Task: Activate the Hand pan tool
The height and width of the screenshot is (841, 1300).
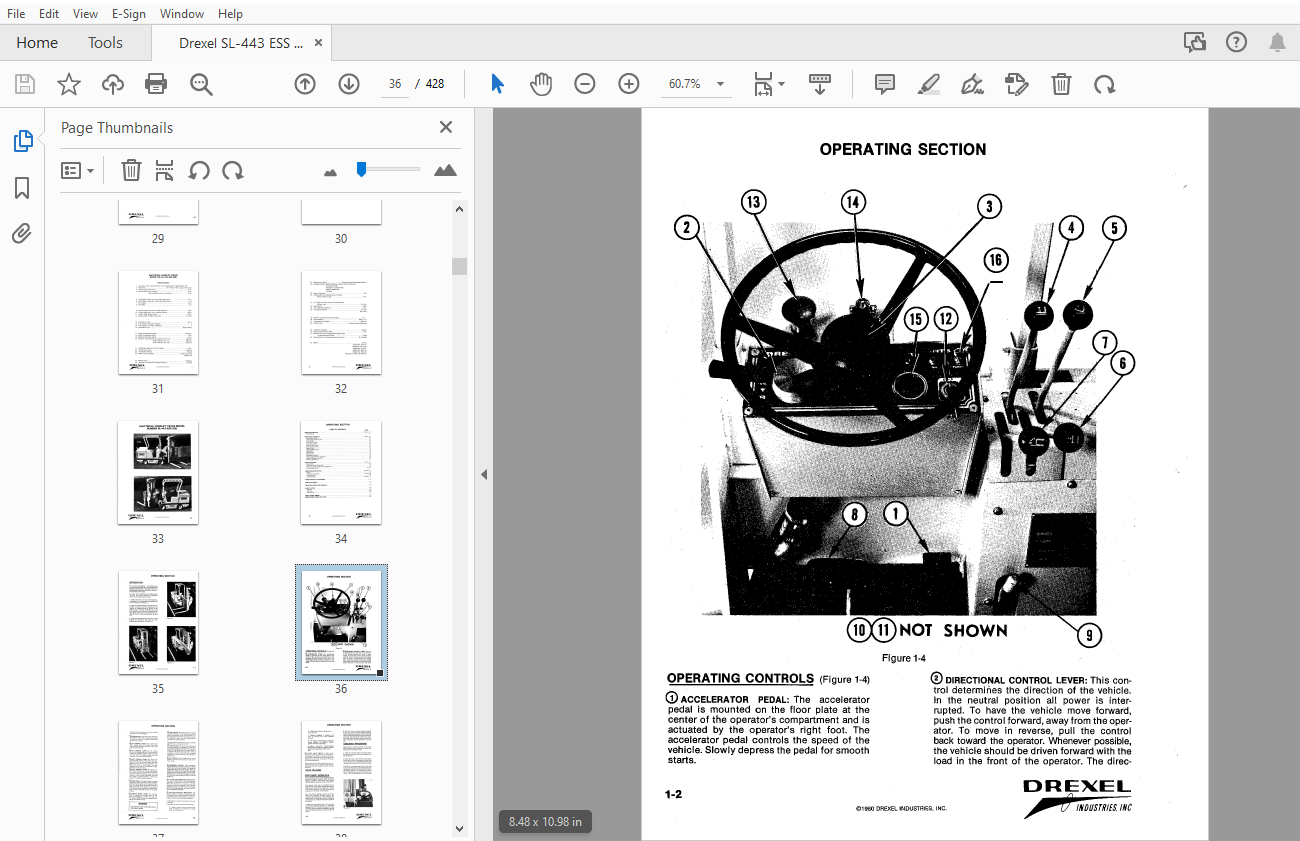Action: [x=541, y=84]
